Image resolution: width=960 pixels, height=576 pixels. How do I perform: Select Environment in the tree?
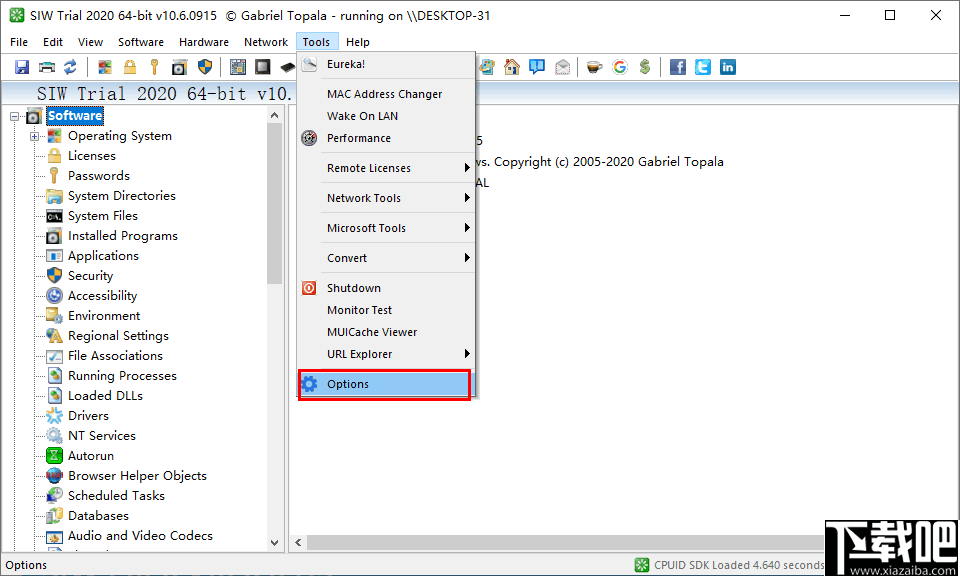[104, 316]
